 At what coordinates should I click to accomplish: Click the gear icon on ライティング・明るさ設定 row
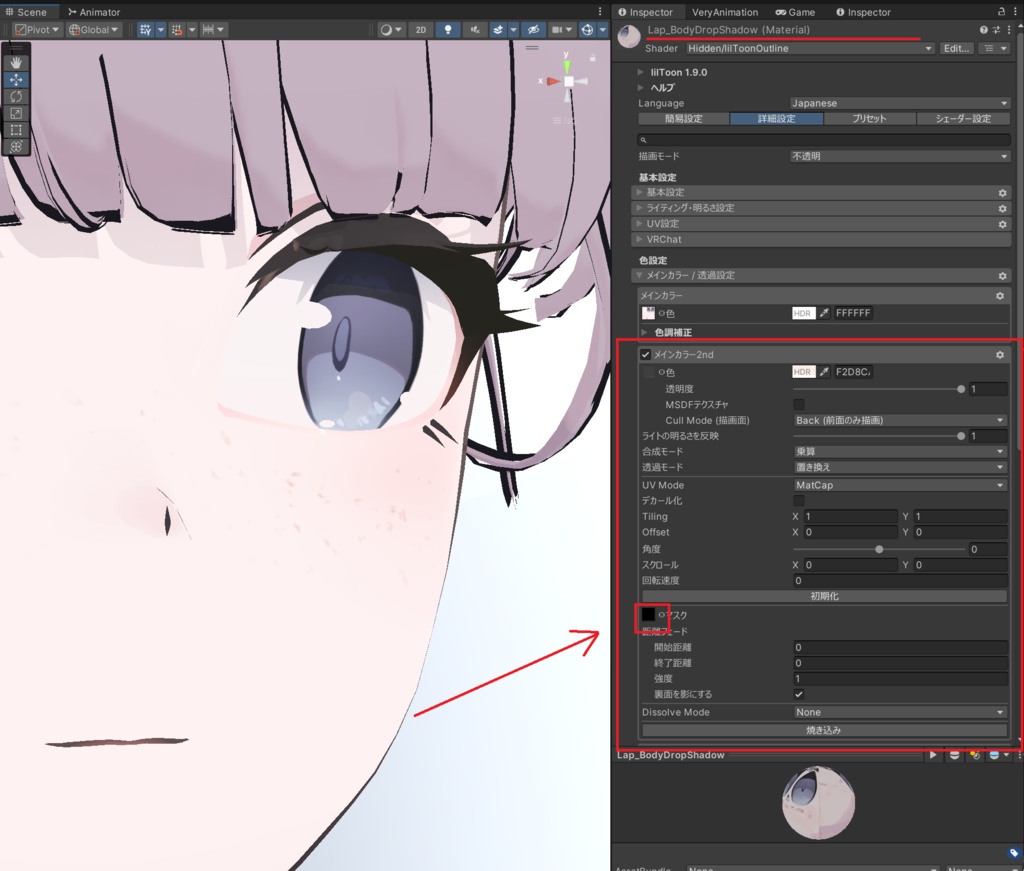tap(1002, 208)
